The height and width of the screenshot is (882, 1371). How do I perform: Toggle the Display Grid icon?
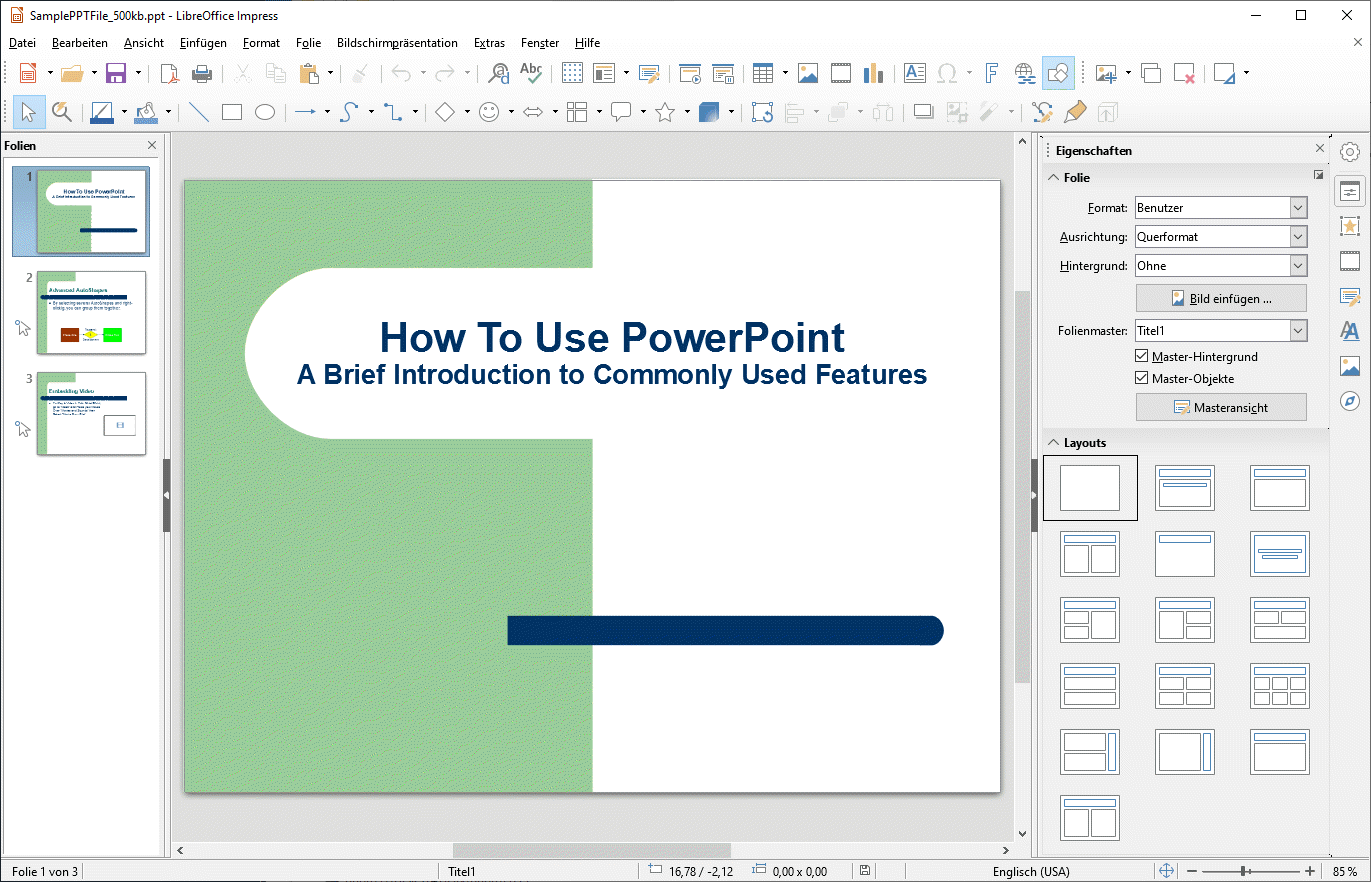tap(572, 73)
